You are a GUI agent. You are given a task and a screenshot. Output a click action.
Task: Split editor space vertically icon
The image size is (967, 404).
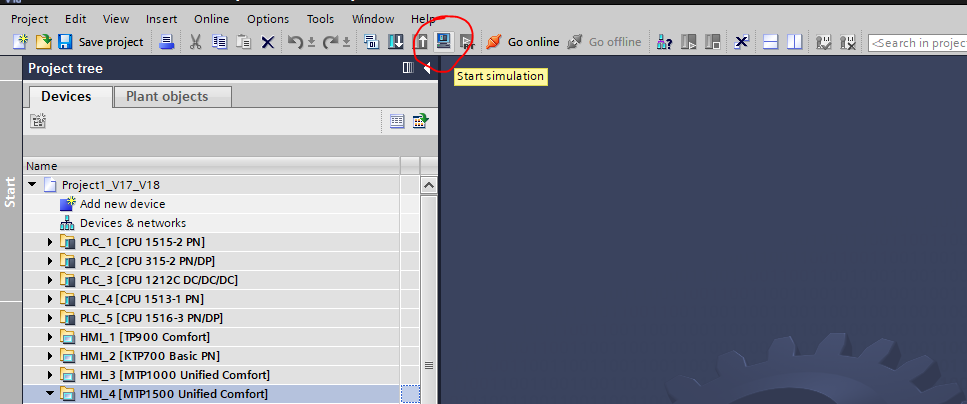click(794, 42)
